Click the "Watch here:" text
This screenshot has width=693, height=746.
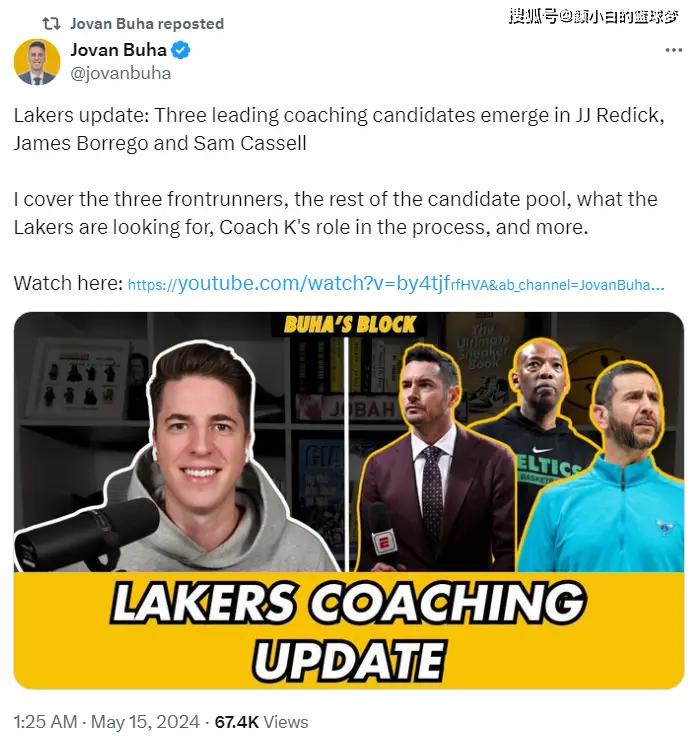point(68,284)
